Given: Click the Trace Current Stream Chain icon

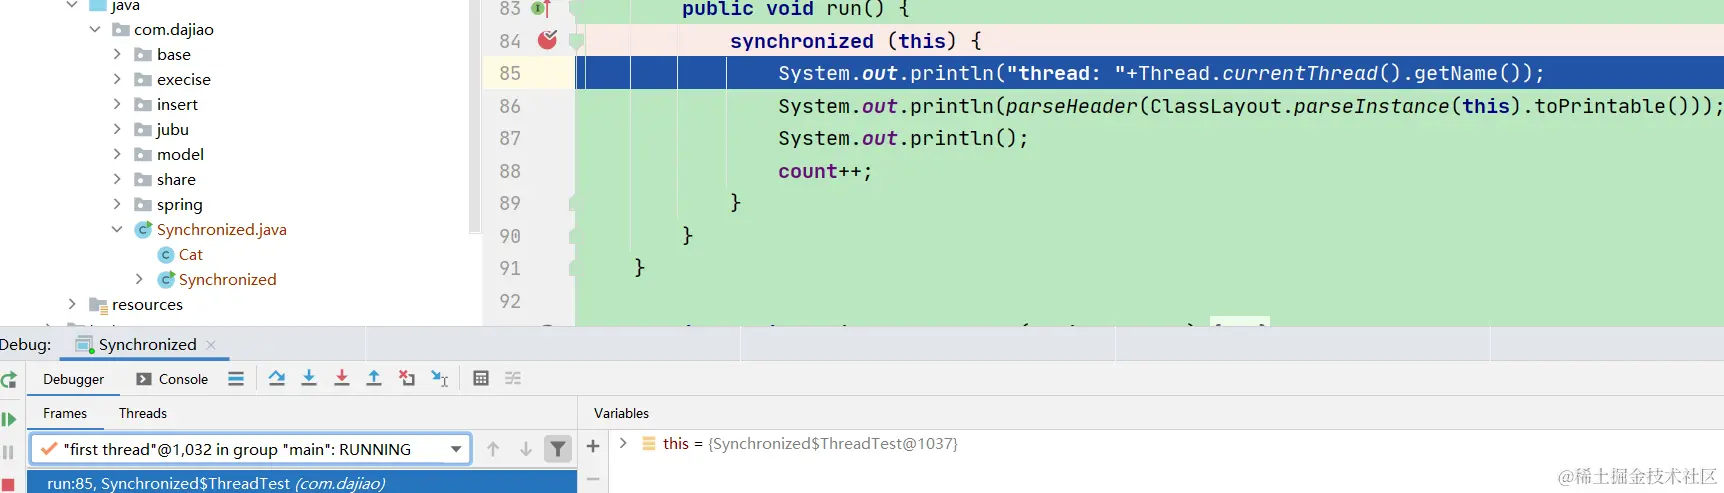Looking at the screenshot, I should (x=513, y=378).
